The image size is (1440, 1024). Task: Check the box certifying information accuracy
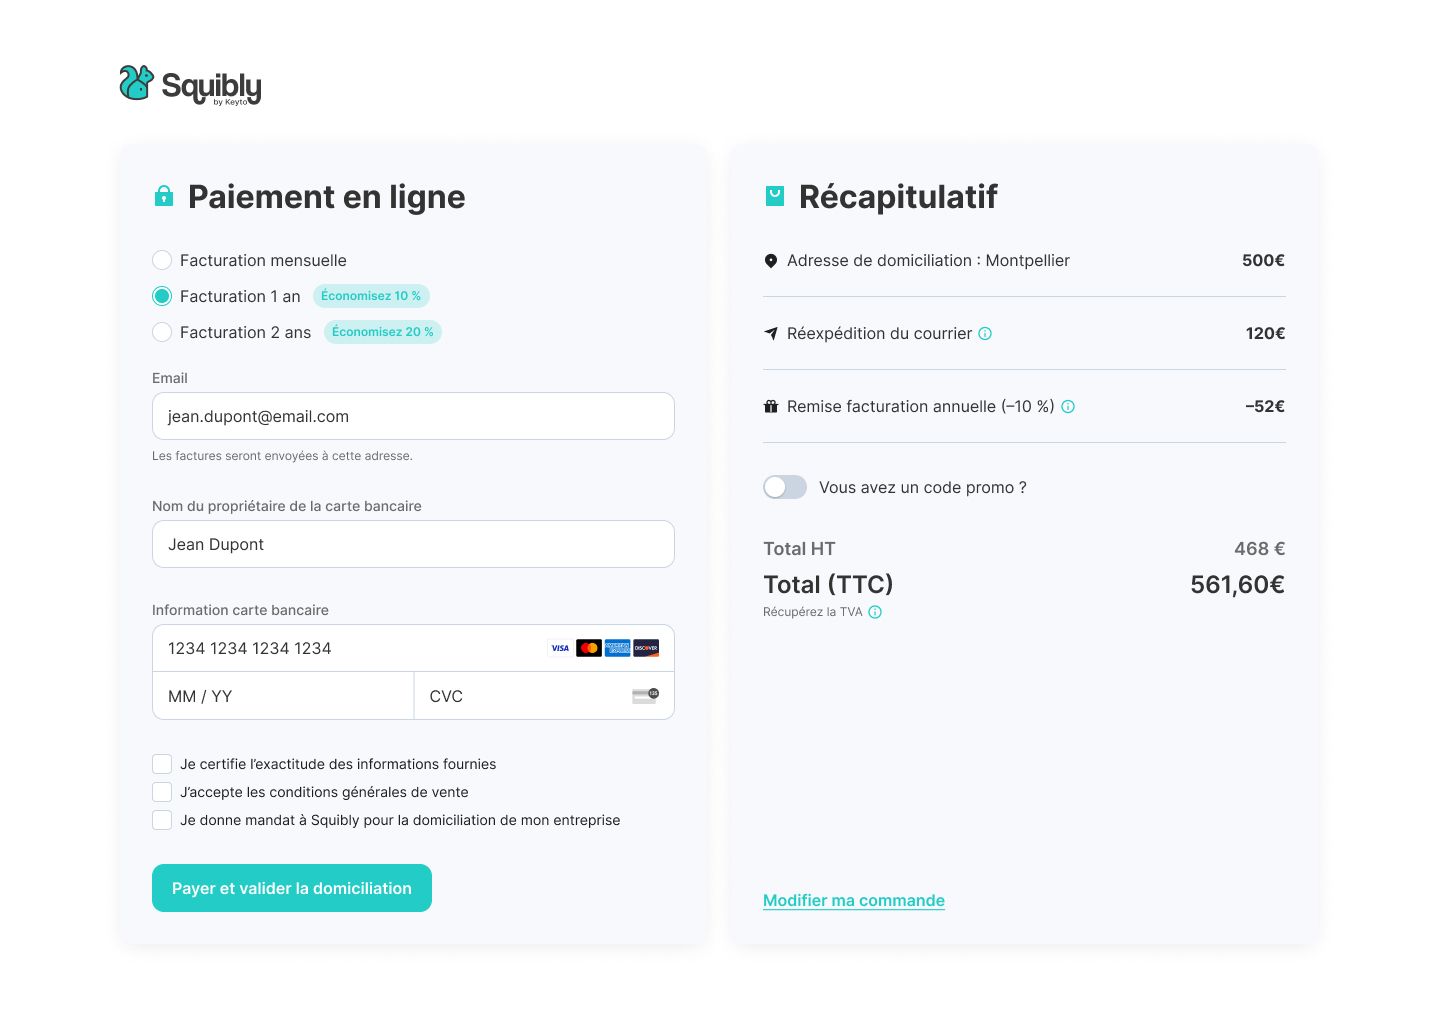point(162,764)
